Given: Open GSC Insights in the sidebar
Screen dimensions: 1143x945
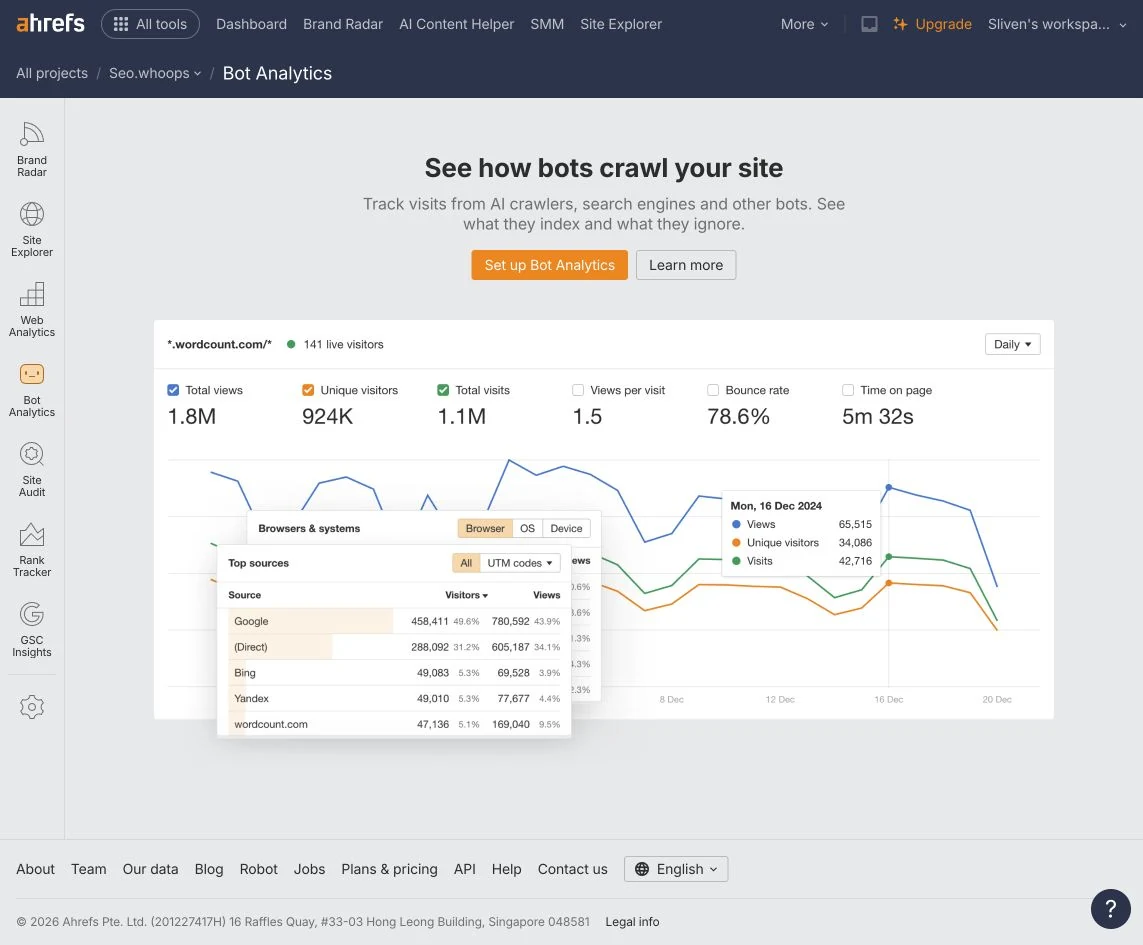Looking at the screenshot, I should (32, 631).
